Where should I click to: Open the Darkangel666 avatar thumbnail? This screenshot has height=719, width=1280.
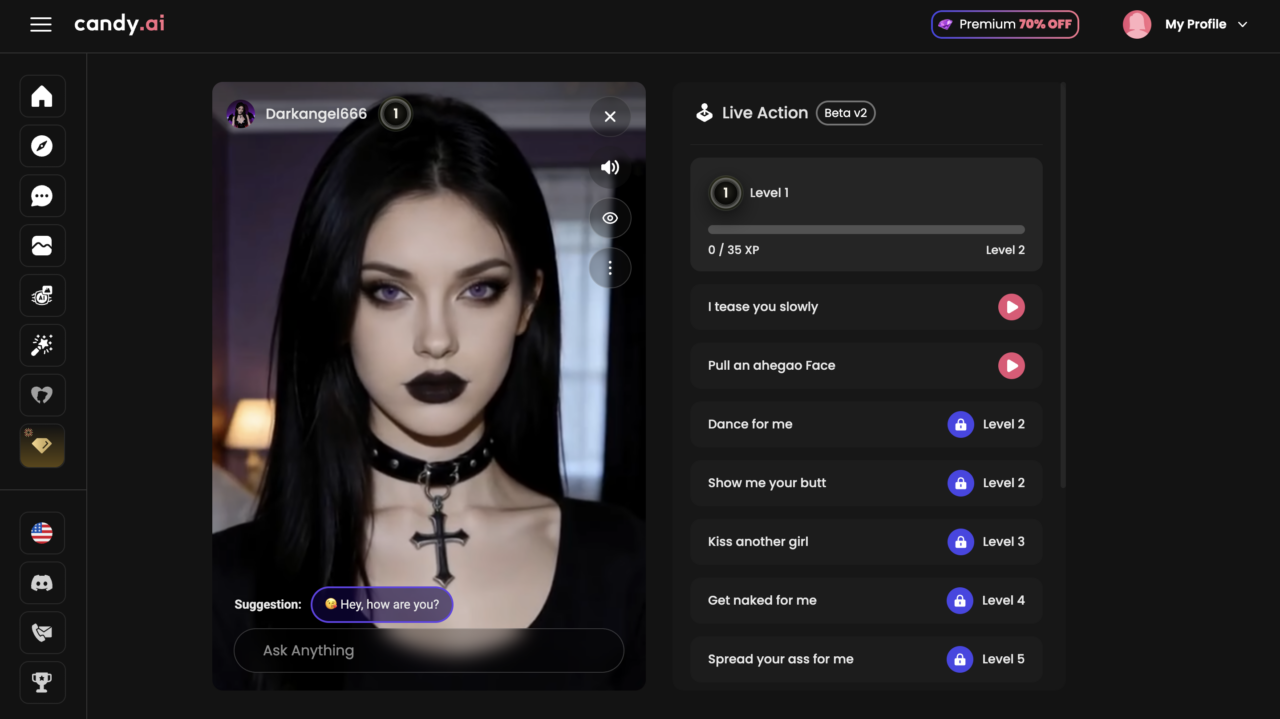(x=241, y=114)
